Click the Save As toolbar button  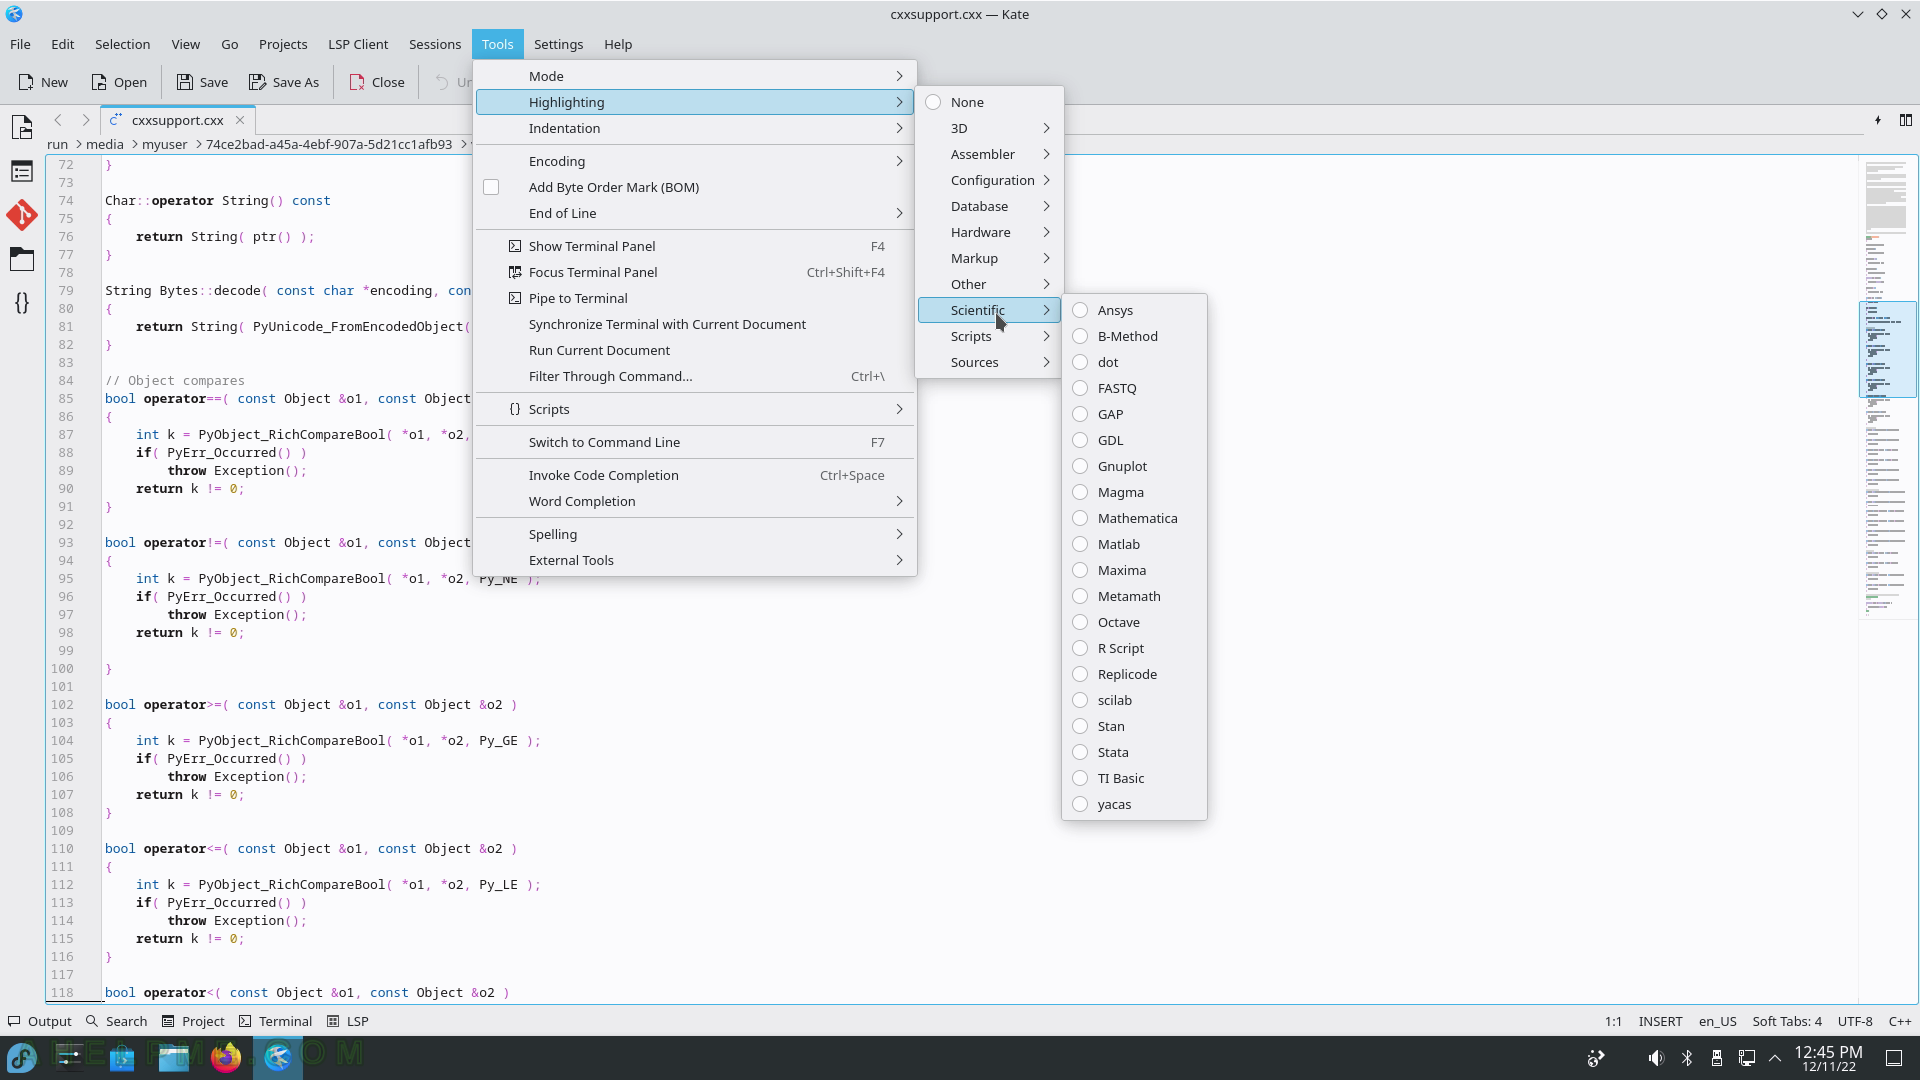coord(284,82)
